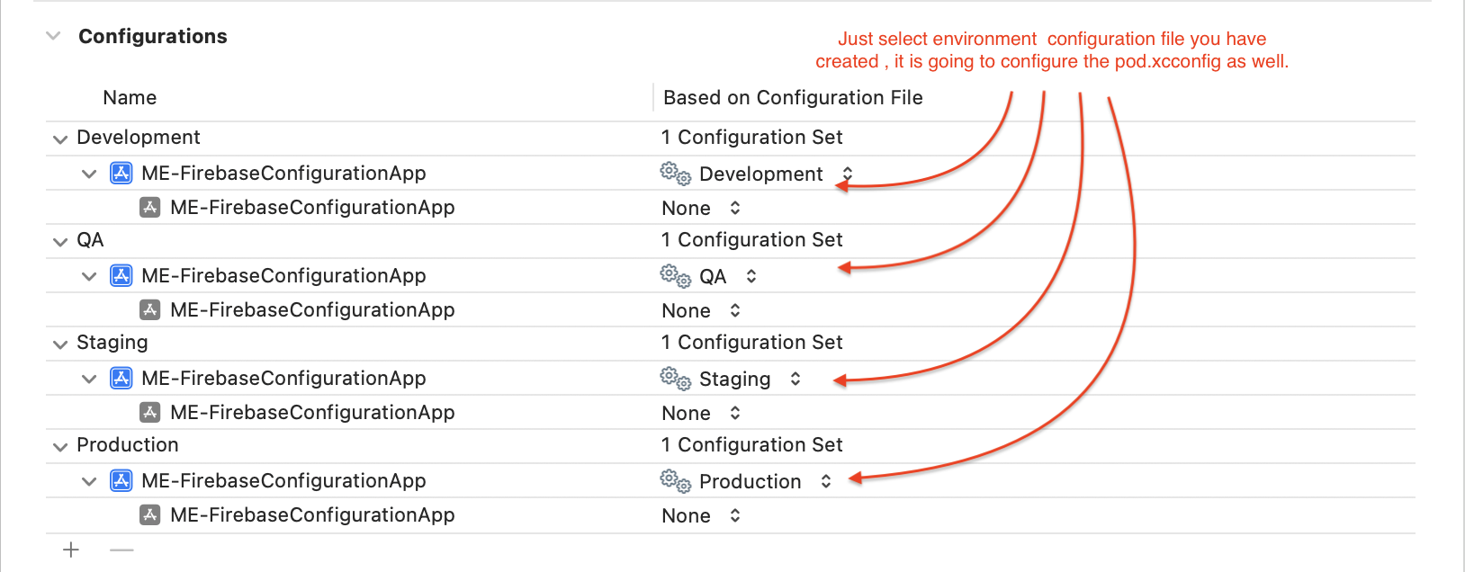Viewport: 1465px width, 572px height.
Task: Open Development configuration file dropdown
Action: pyautogui.click(x=847, y=174)
